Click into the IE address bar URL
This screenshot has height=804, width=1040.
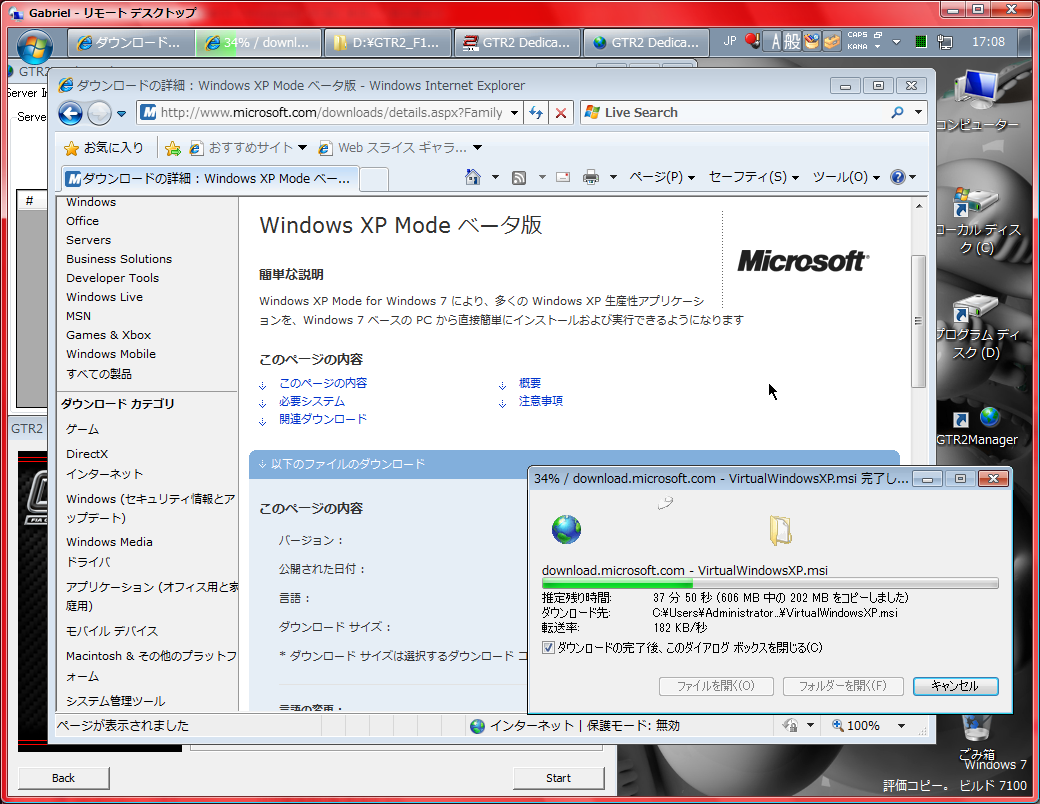pyautogui.click(x=332, y=113)
